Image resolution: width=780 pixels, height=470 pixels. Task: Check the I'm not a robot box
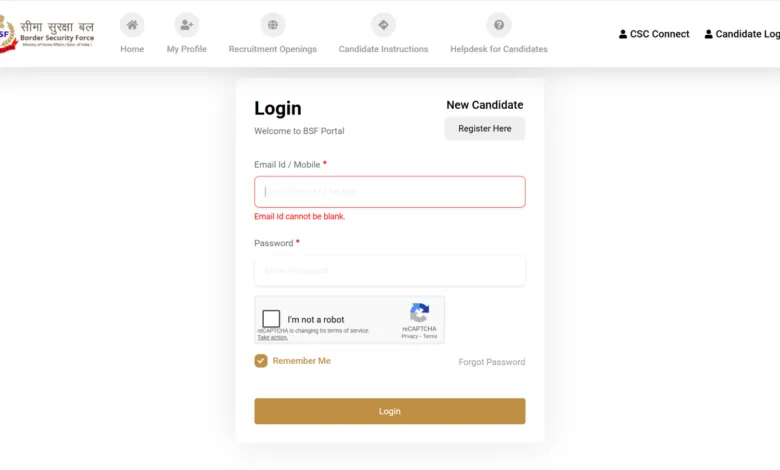271,319
